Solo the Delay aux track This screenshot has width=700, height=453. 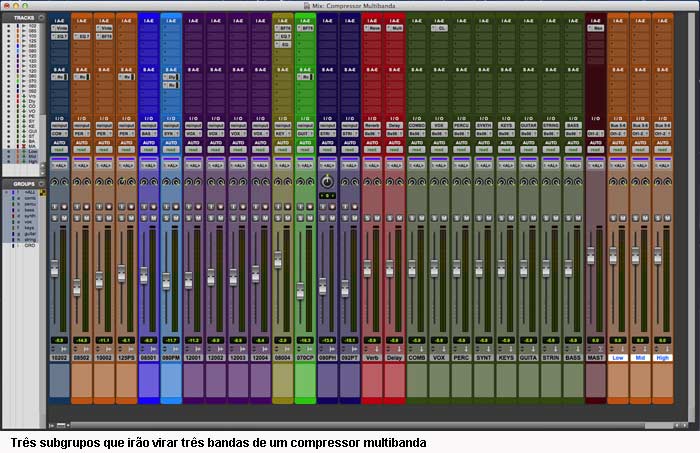pos(390,218)
